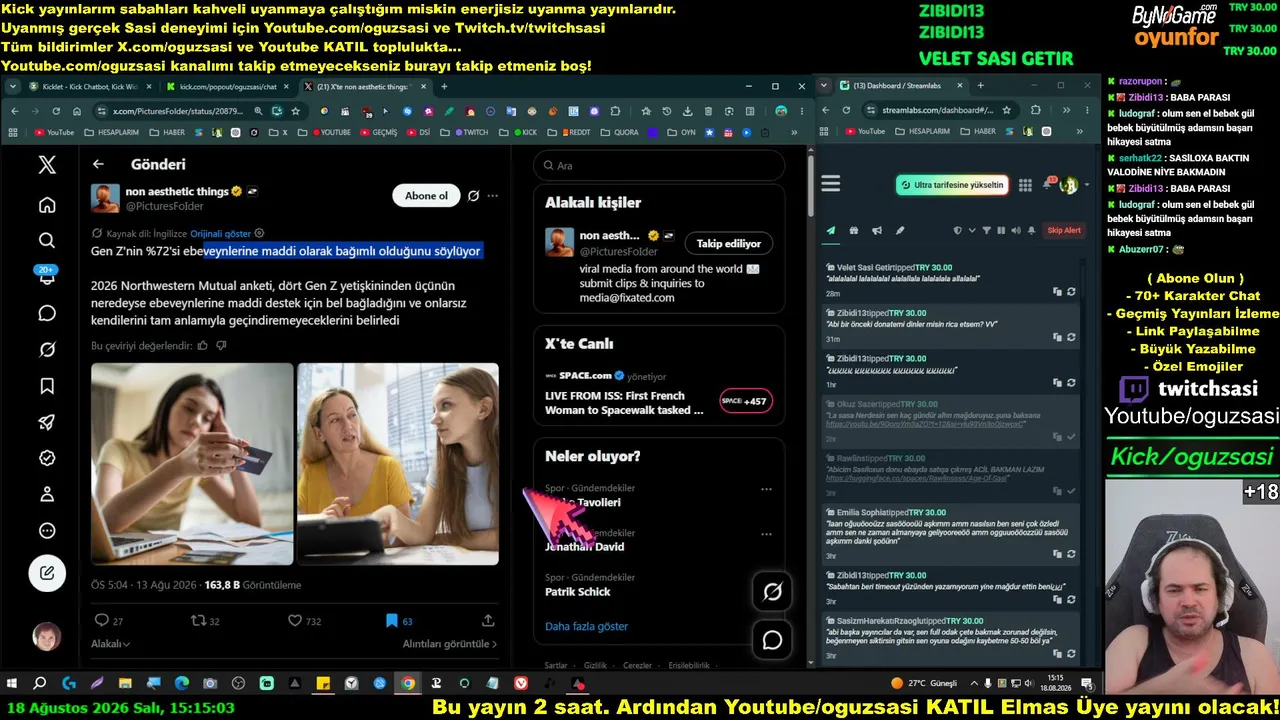Click the red Skip Alert button

point(1064,231)
